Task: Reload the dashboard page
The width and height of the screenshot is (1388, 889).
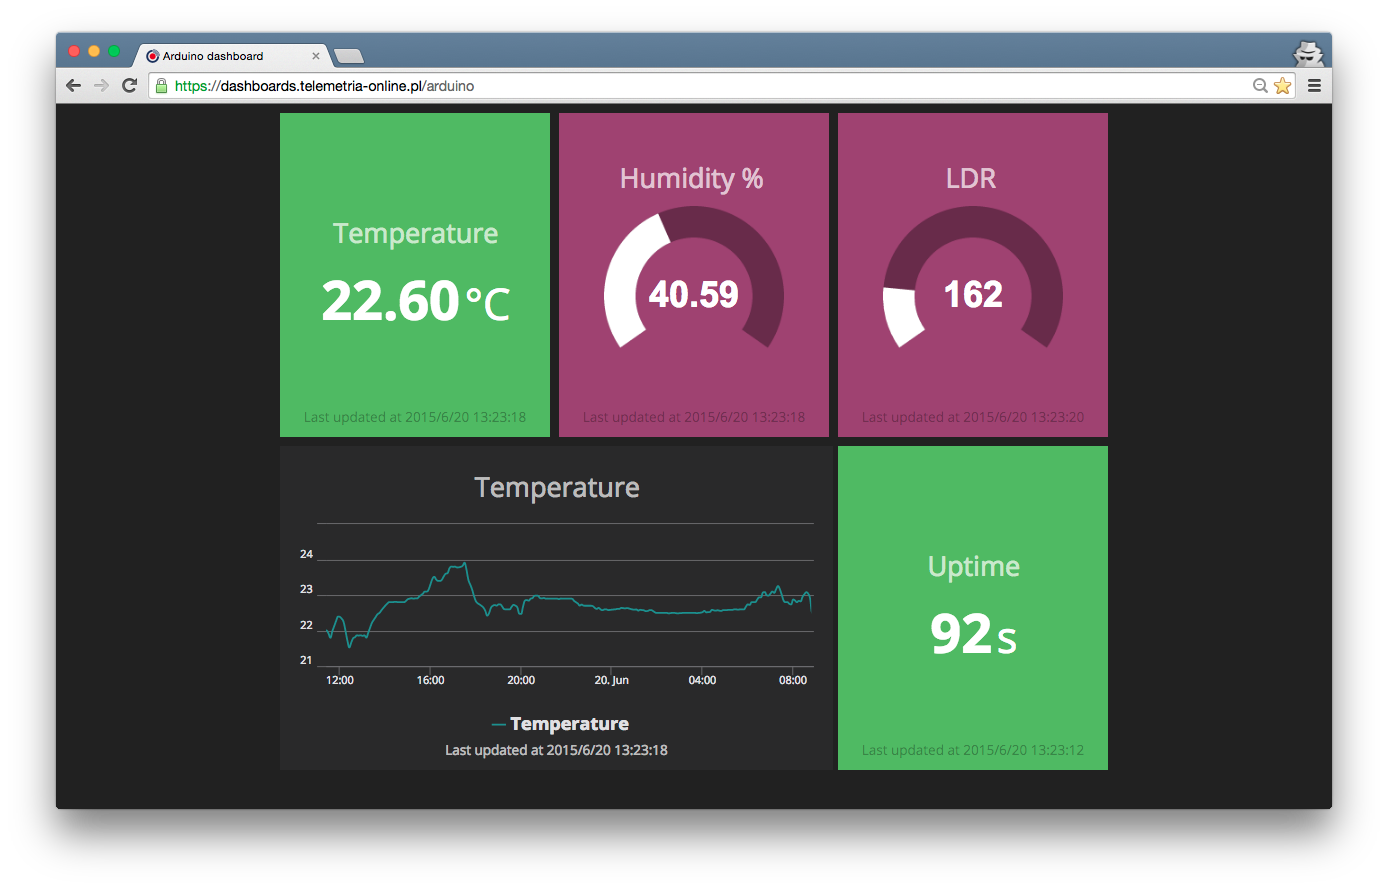Action: point(129,85)
